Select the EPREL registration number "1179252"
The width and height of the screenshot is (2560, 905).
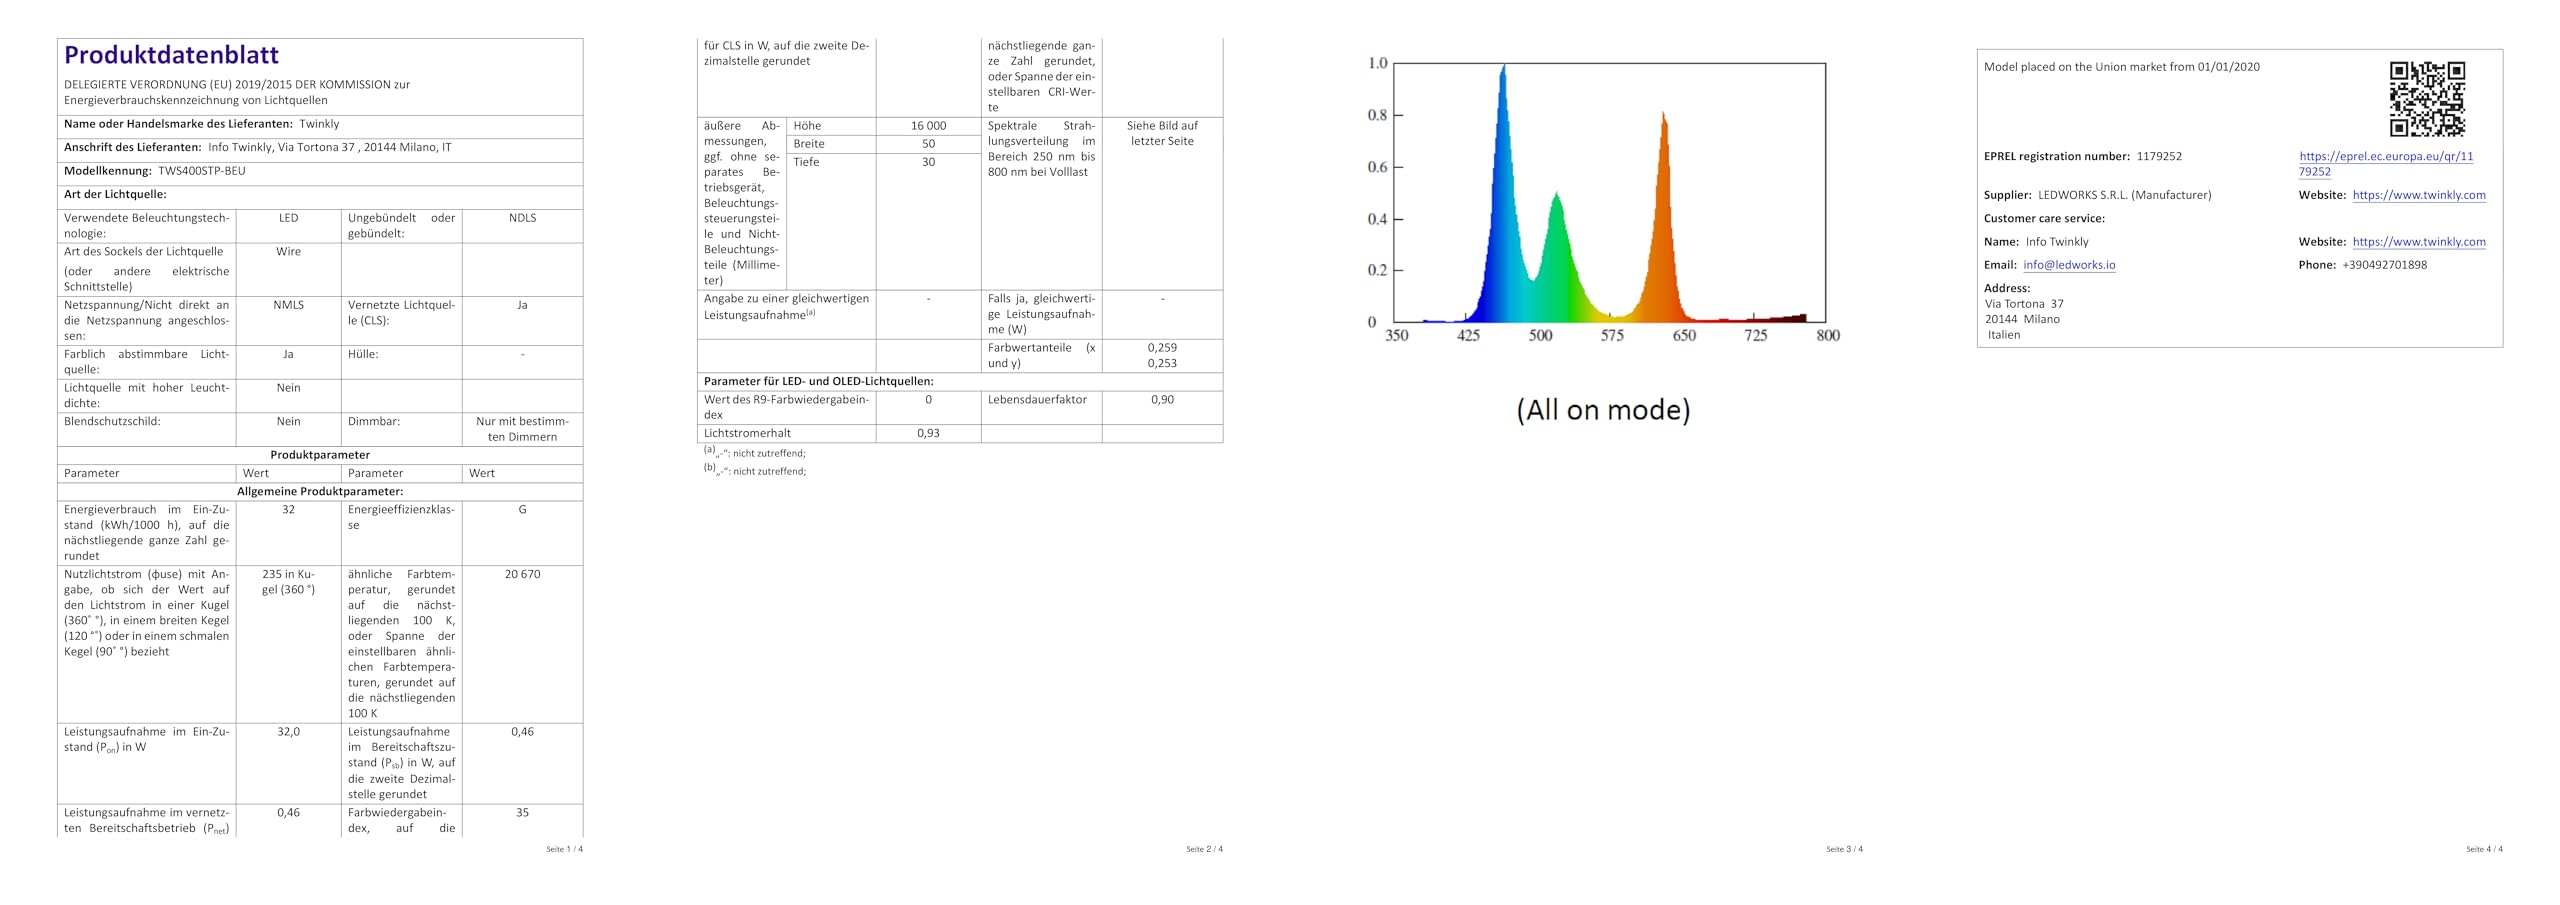(2159, 157)
